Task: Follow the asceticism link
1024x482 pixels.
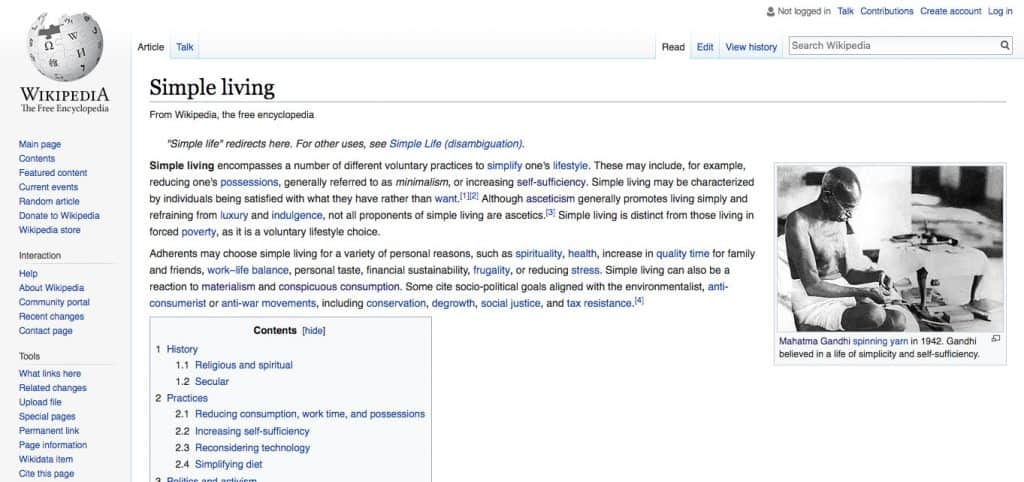Action: click(x=551, y=199)
